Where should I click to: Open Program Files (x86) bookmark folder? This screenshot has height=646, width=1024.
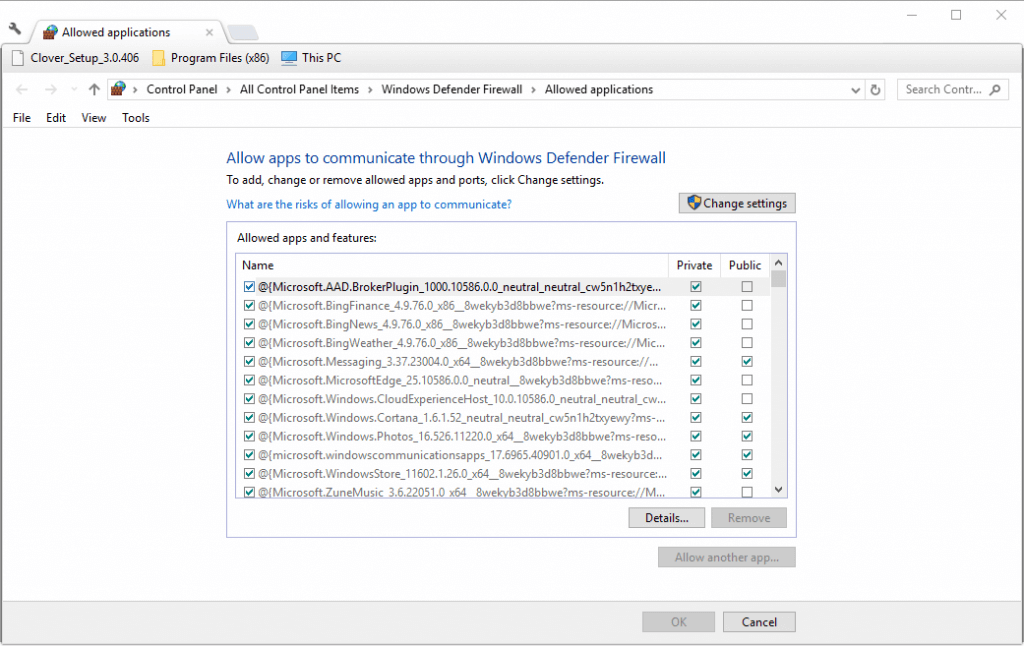pyautogui.click(x=210, y=57)
